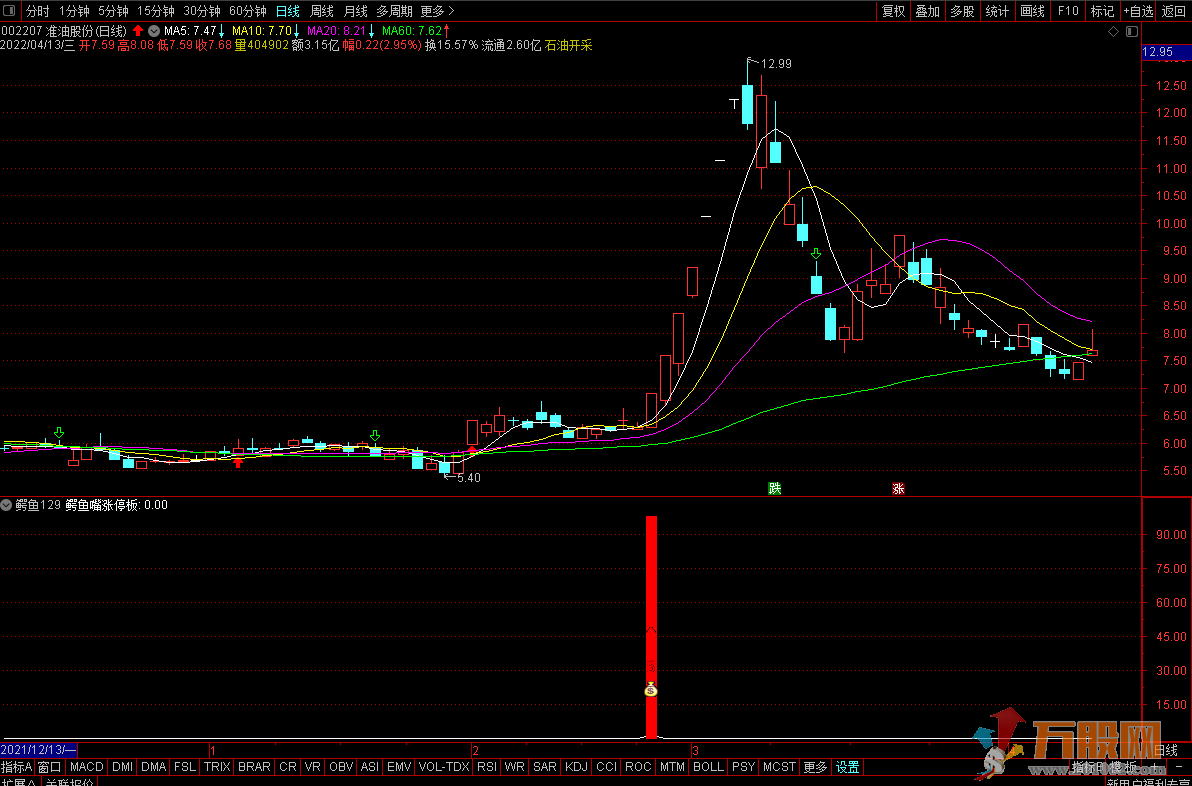Select the DMA indicator

click(x=154, y=767)
